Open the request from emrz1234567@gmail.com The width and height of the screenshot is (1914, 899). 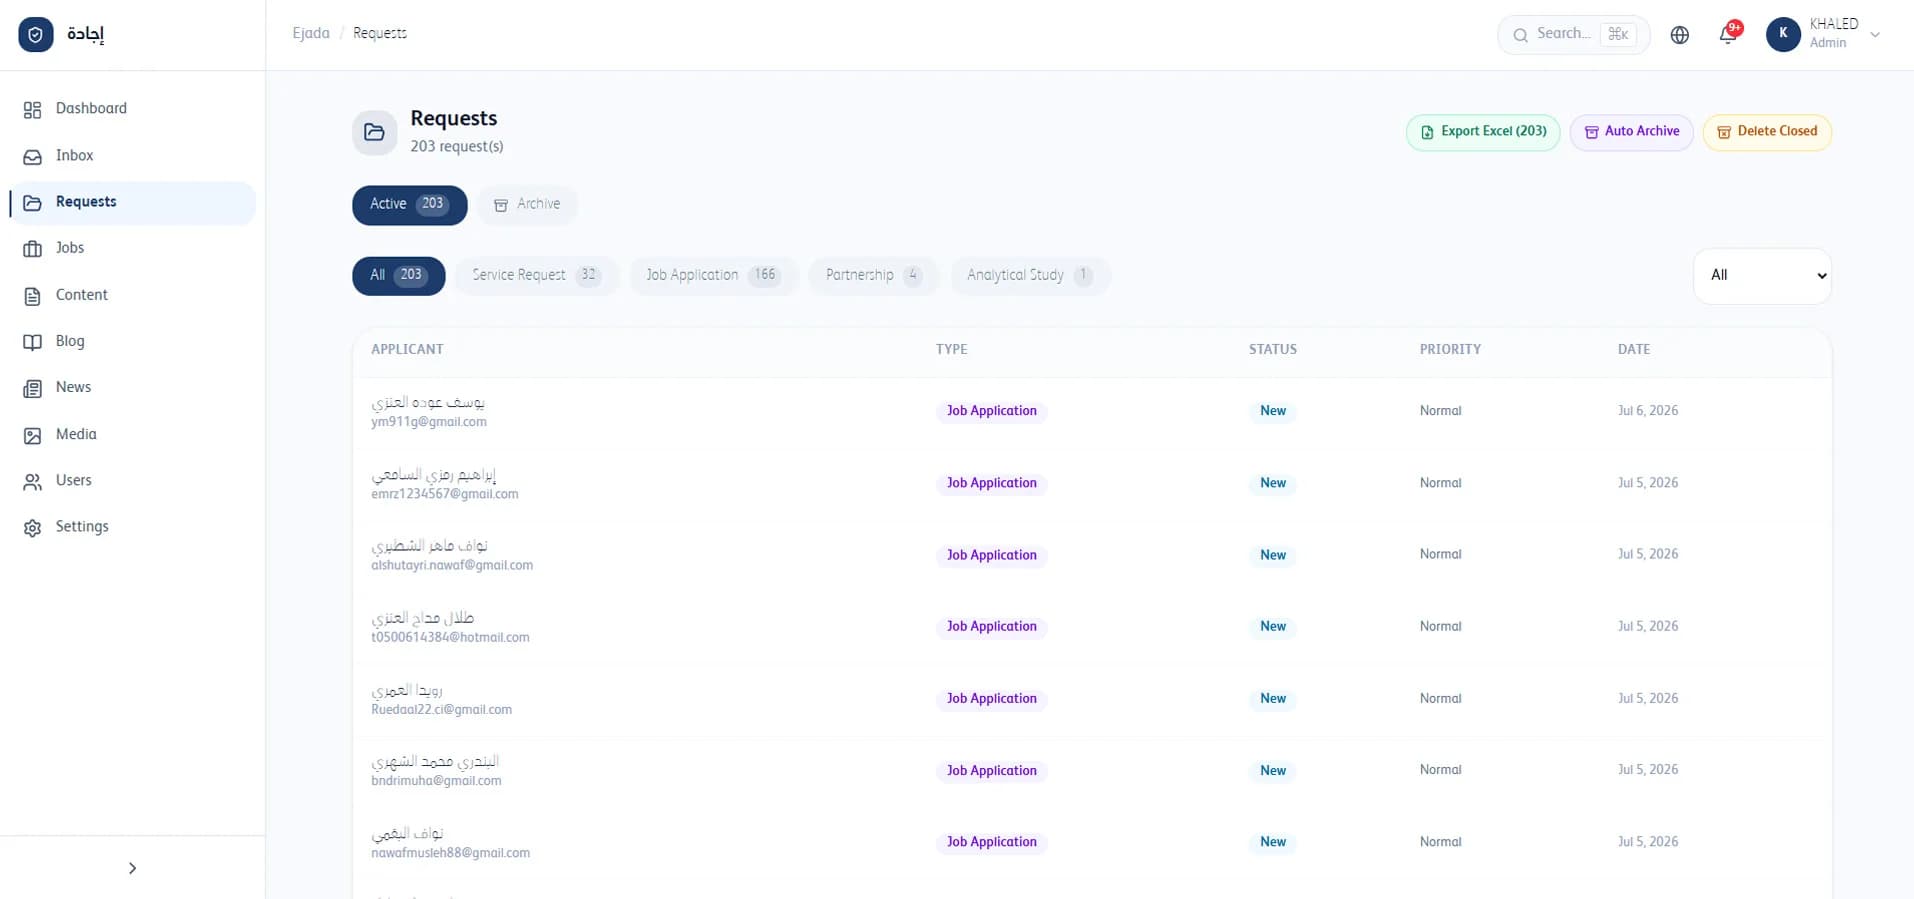tap(1092, 483)
